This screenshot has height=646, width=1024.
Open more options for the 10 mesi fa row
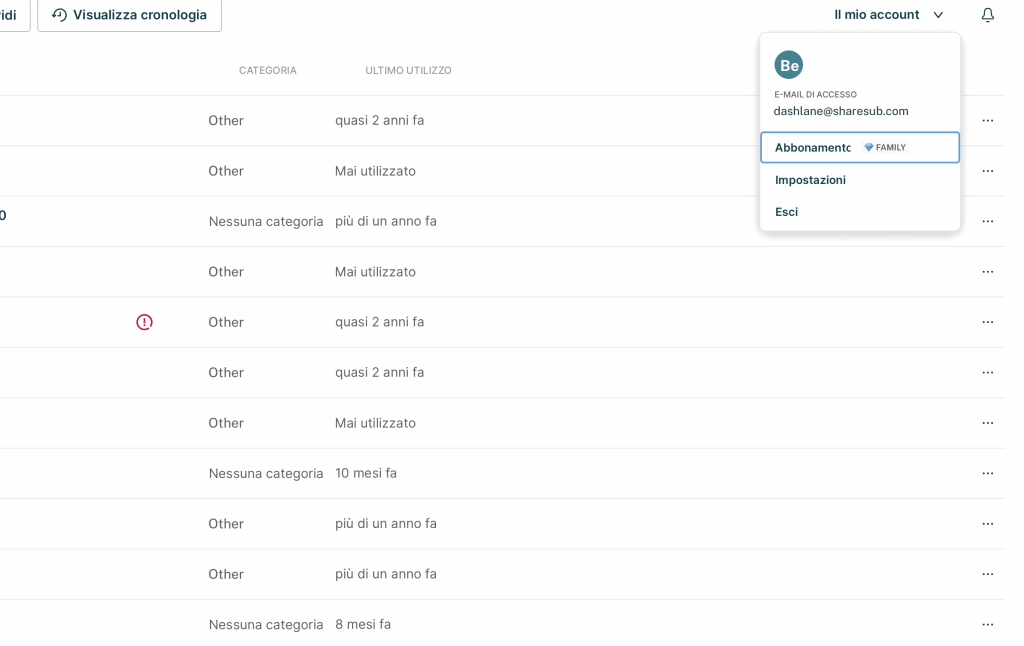coord(987,474)
